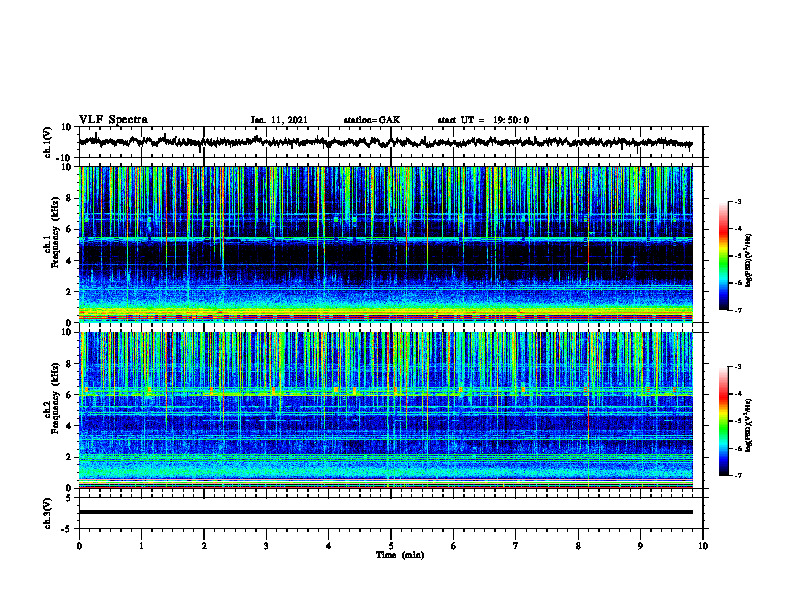Click the ch.1 frequency axis "8" tick label
792x612 pixels.
tap(69, 198)
